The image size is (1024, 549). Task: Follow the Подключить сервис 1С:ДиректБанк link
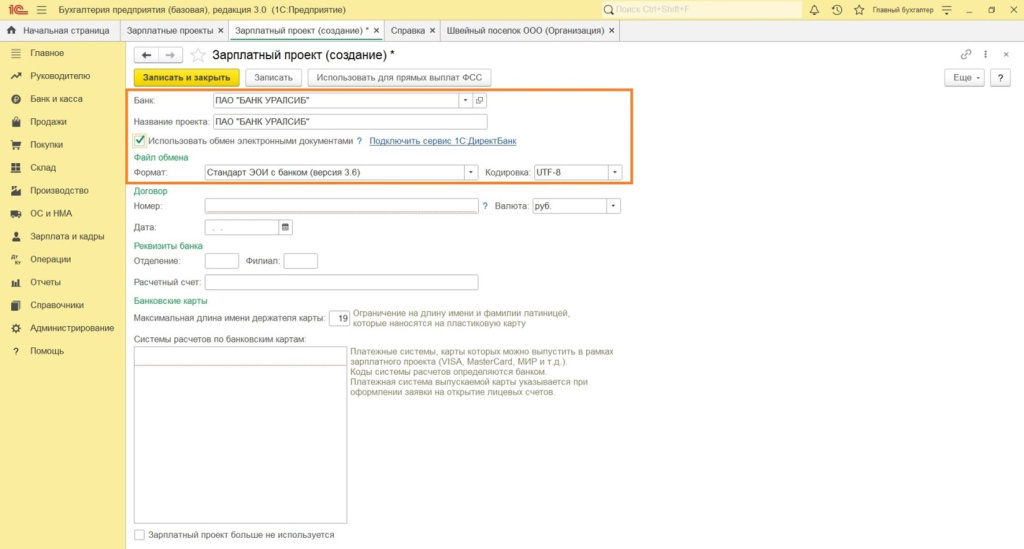(442, 141)
